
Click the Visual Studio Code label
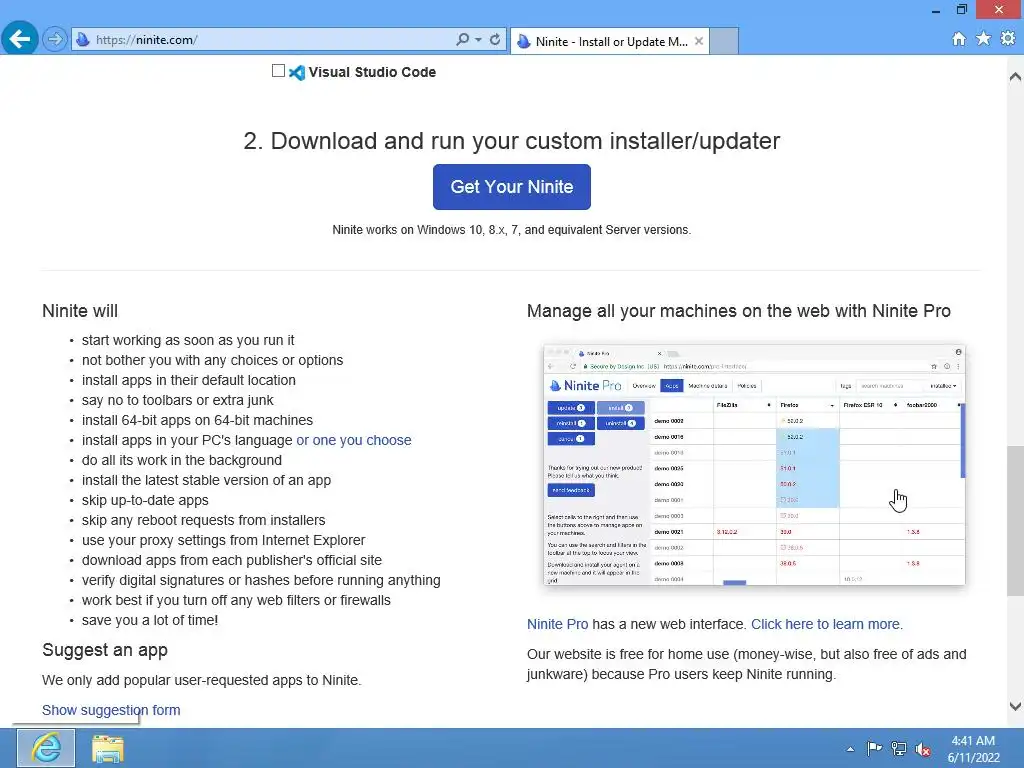[372, 72]
